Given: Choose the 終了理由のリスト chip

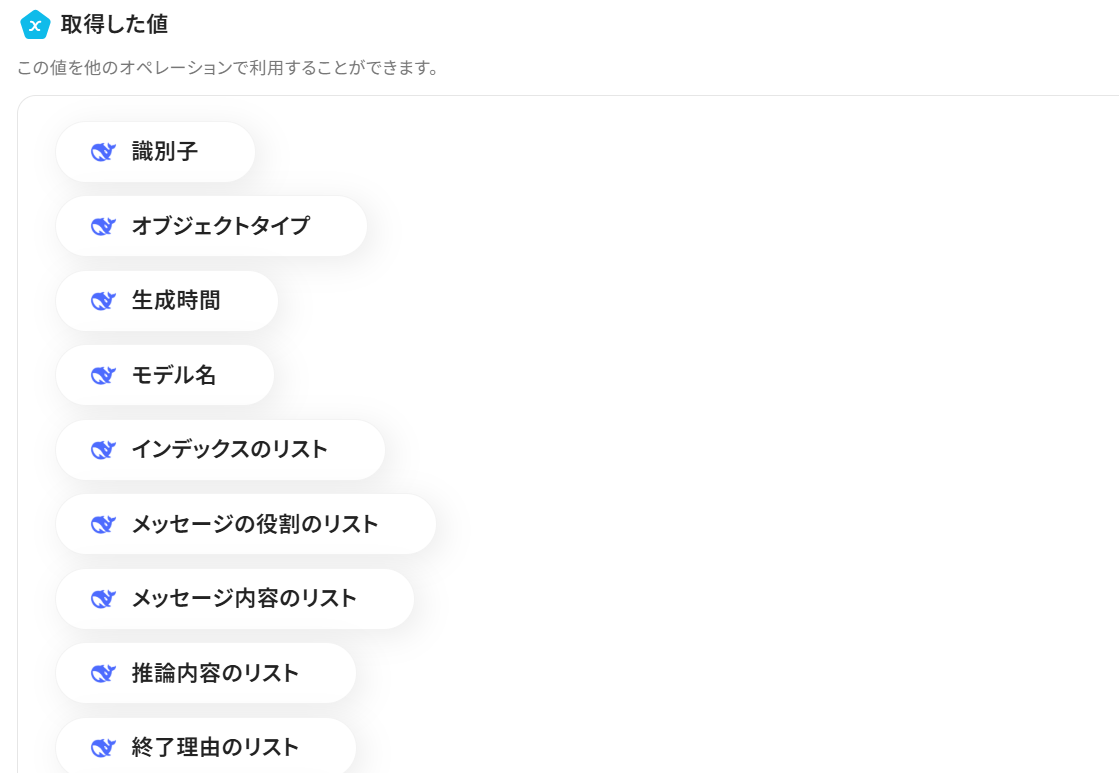Looking at the screenshot, I should tap(215, 747).
